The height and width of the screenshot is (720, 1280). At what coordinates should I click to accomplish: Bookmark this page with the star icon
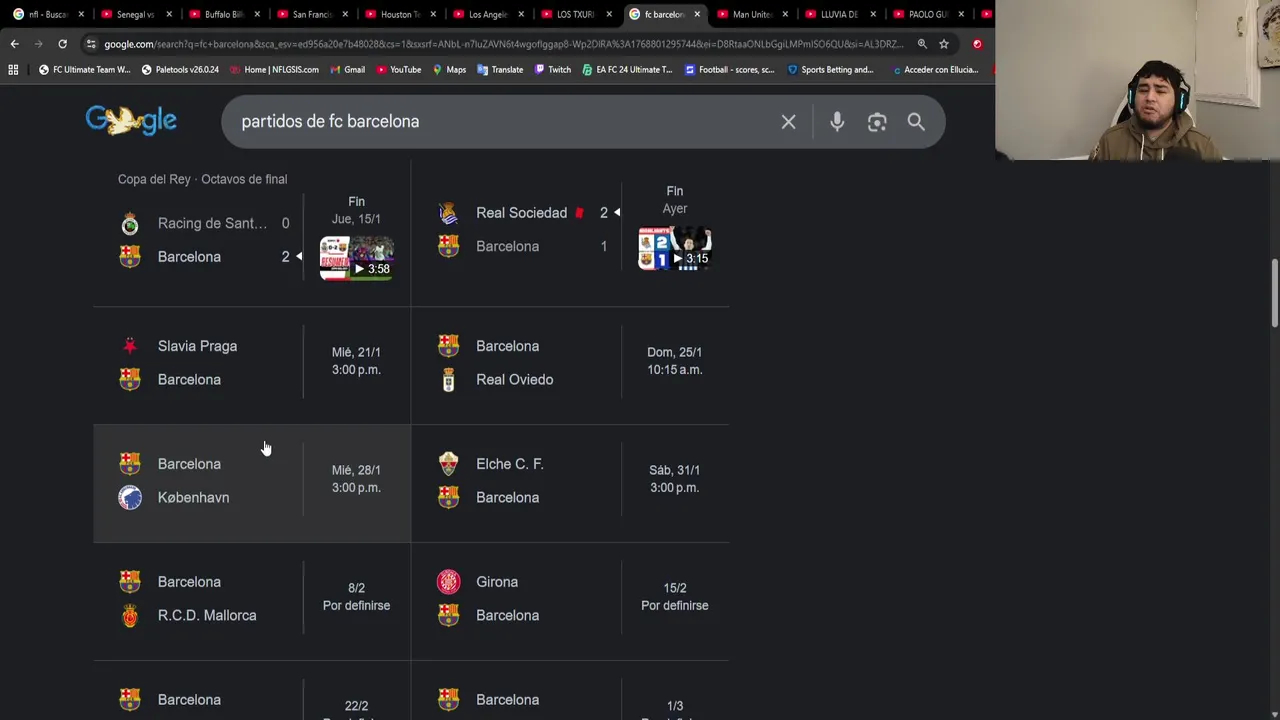click(944, 44)
